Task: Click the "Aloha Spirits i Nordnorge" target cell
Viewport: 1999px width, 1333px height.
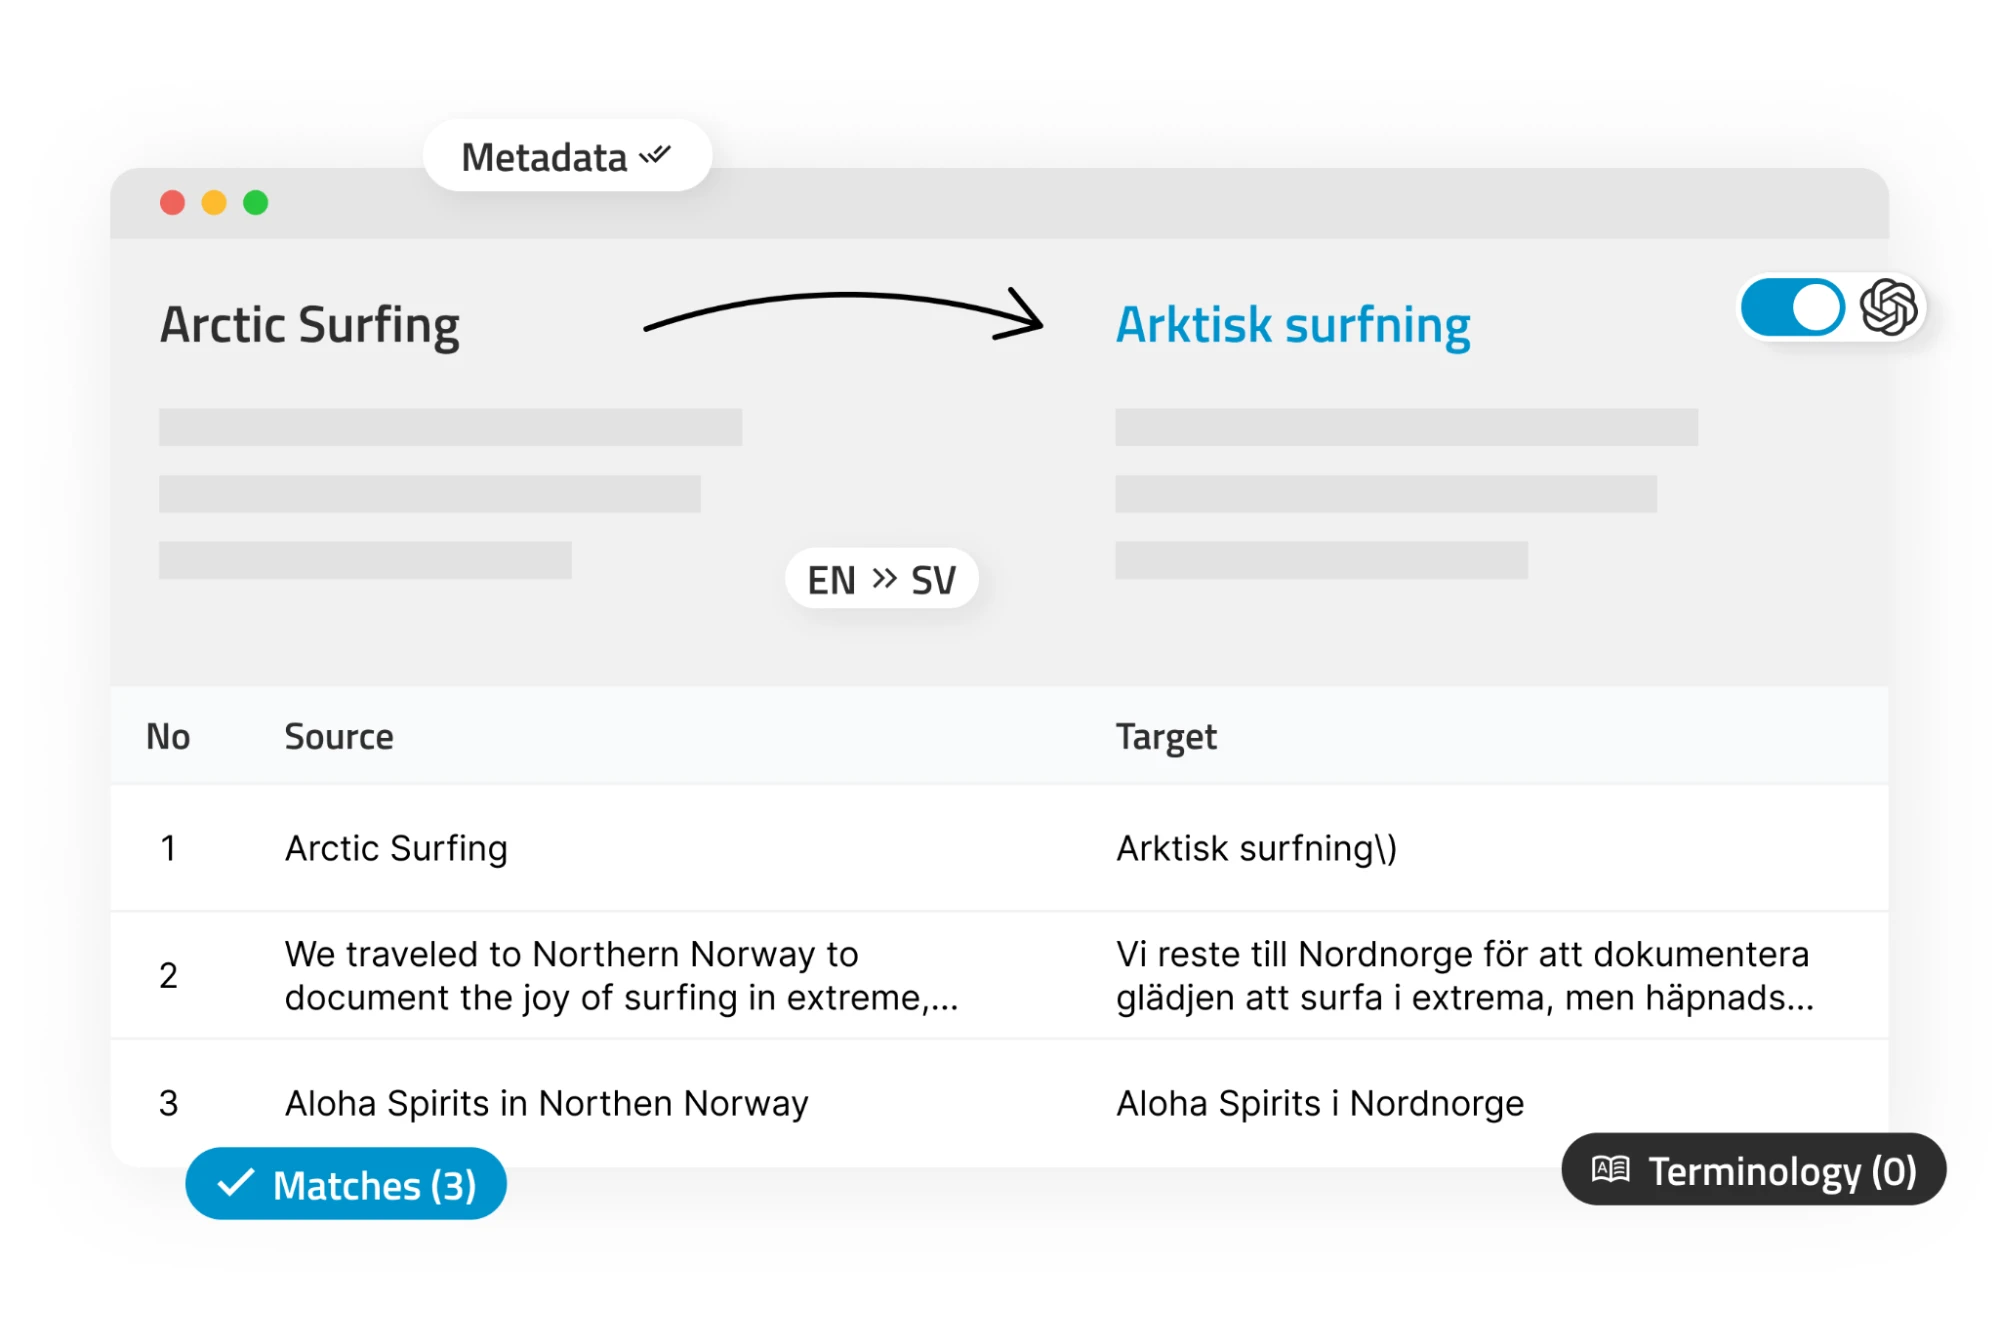Action: 1320,1104
